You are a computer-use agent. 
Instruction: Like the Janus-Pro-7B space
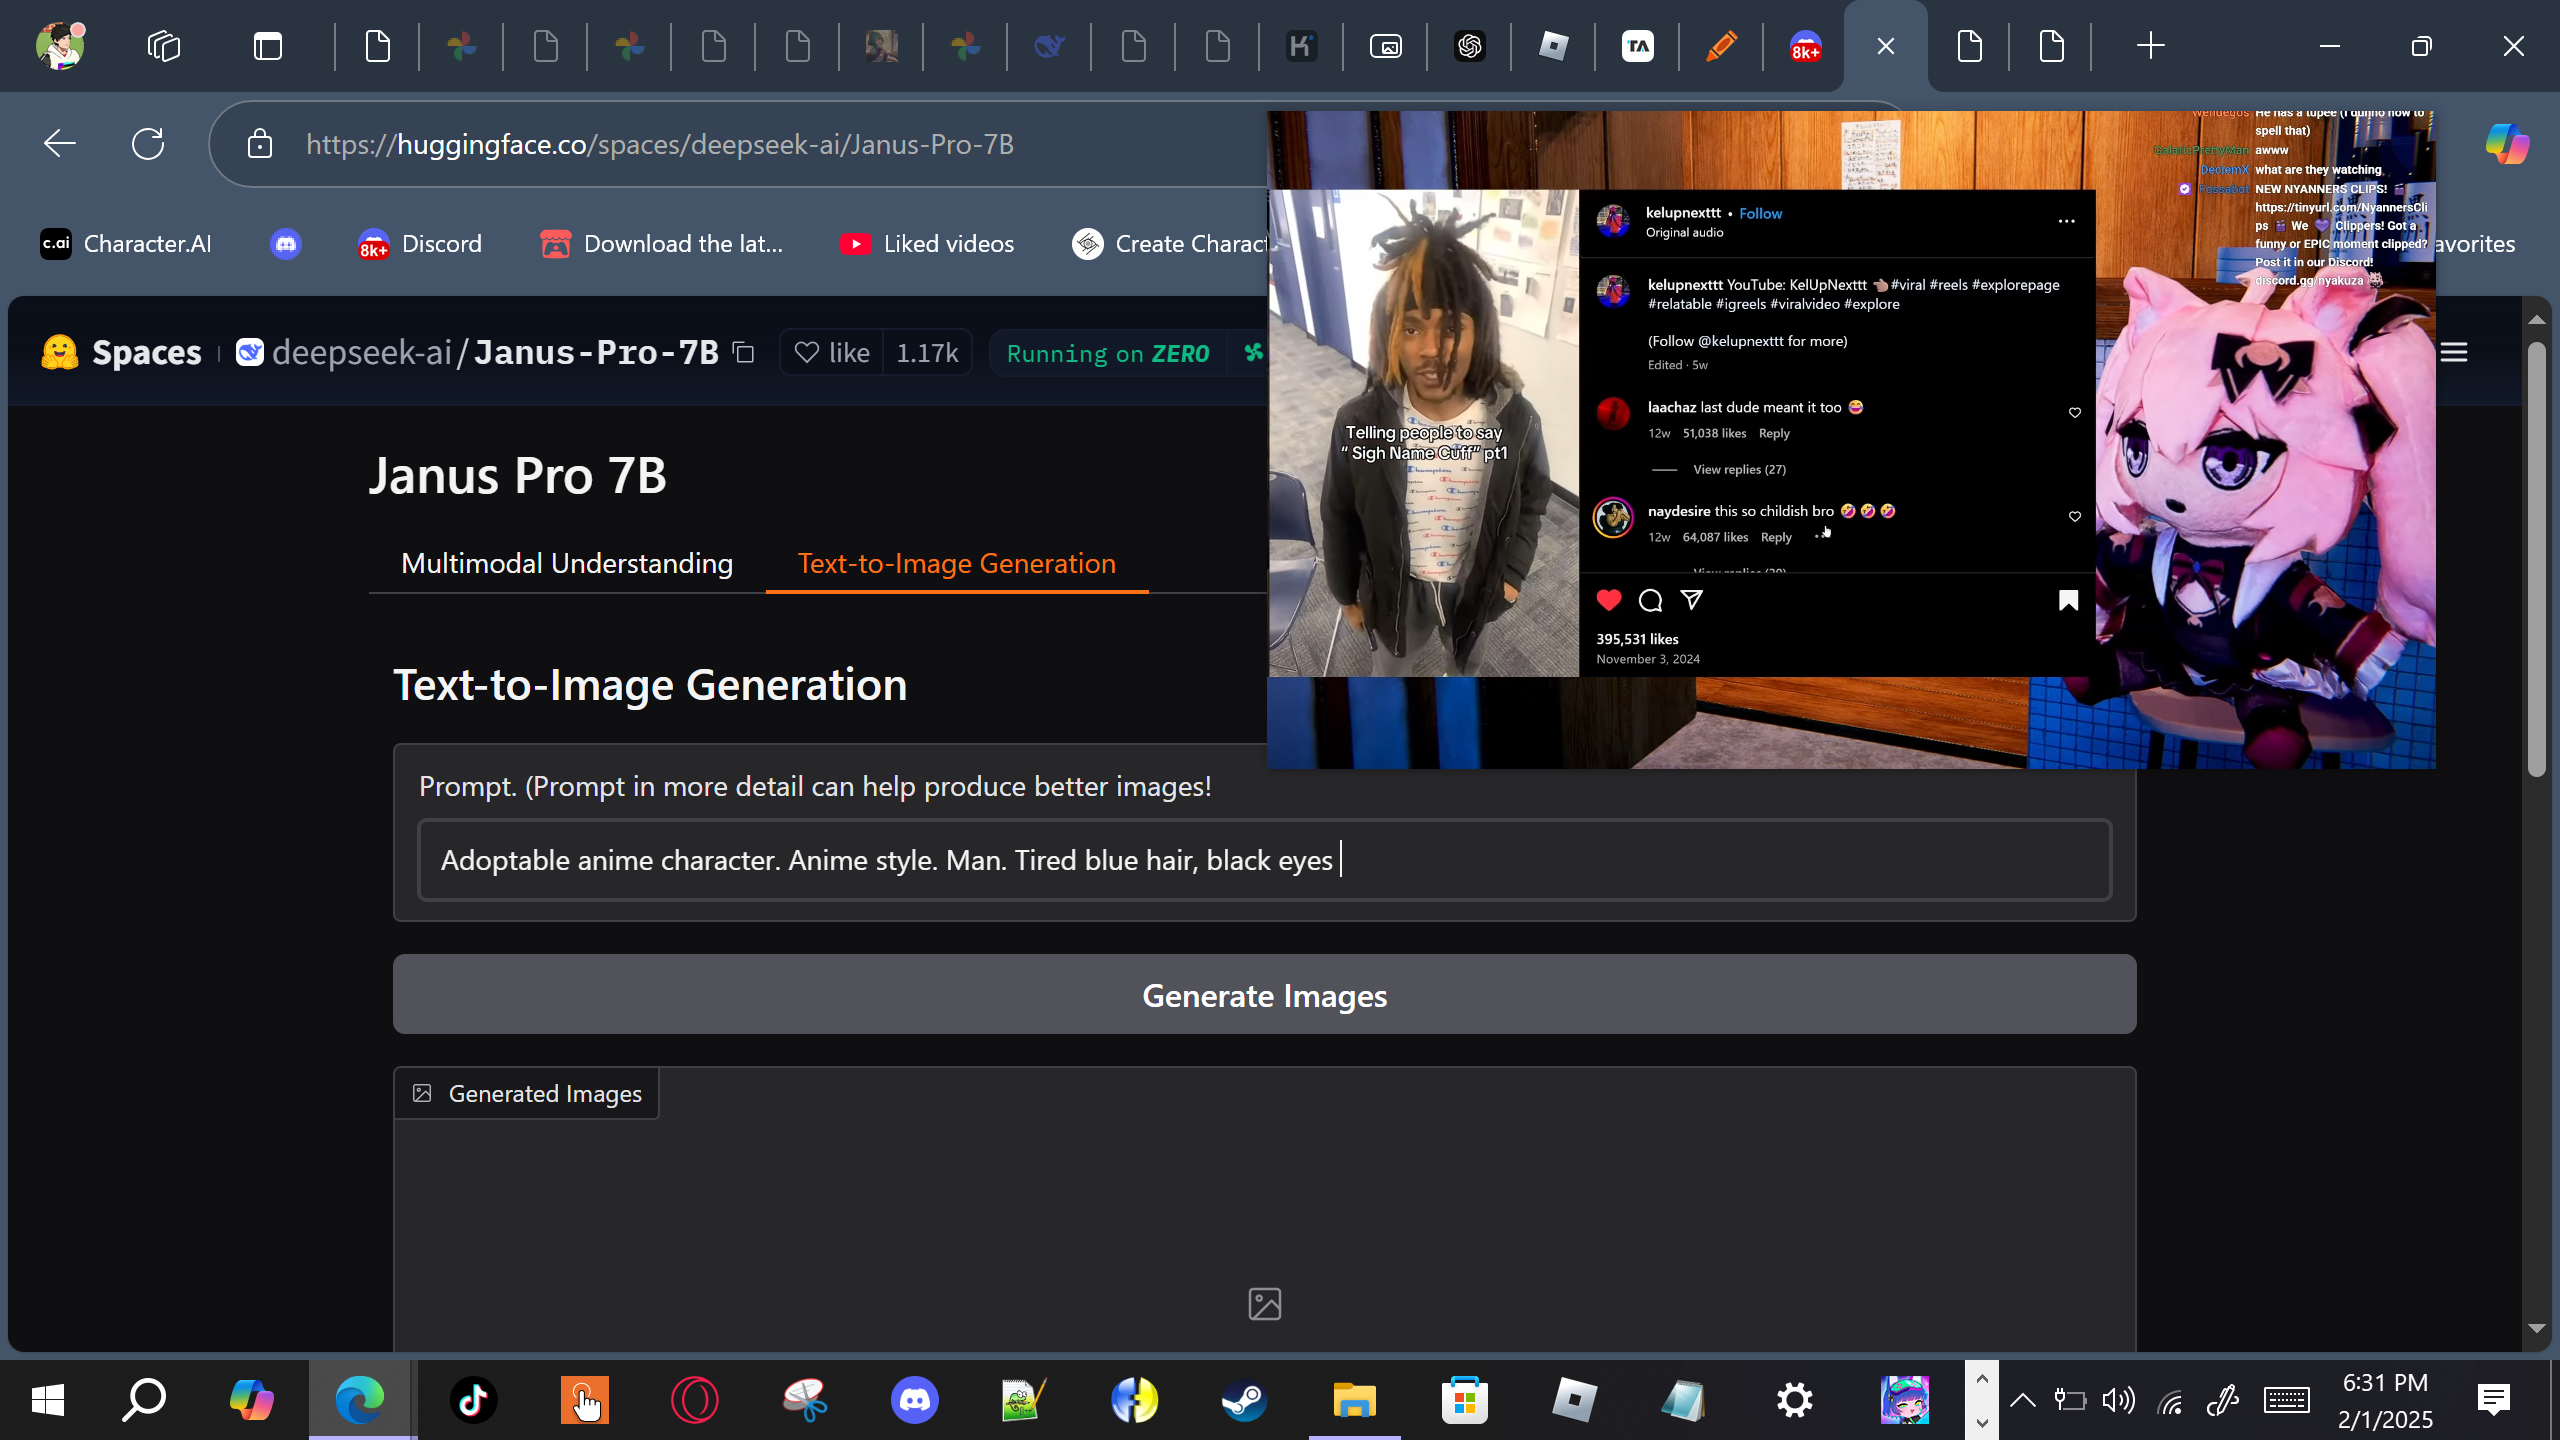click(832, 353)
